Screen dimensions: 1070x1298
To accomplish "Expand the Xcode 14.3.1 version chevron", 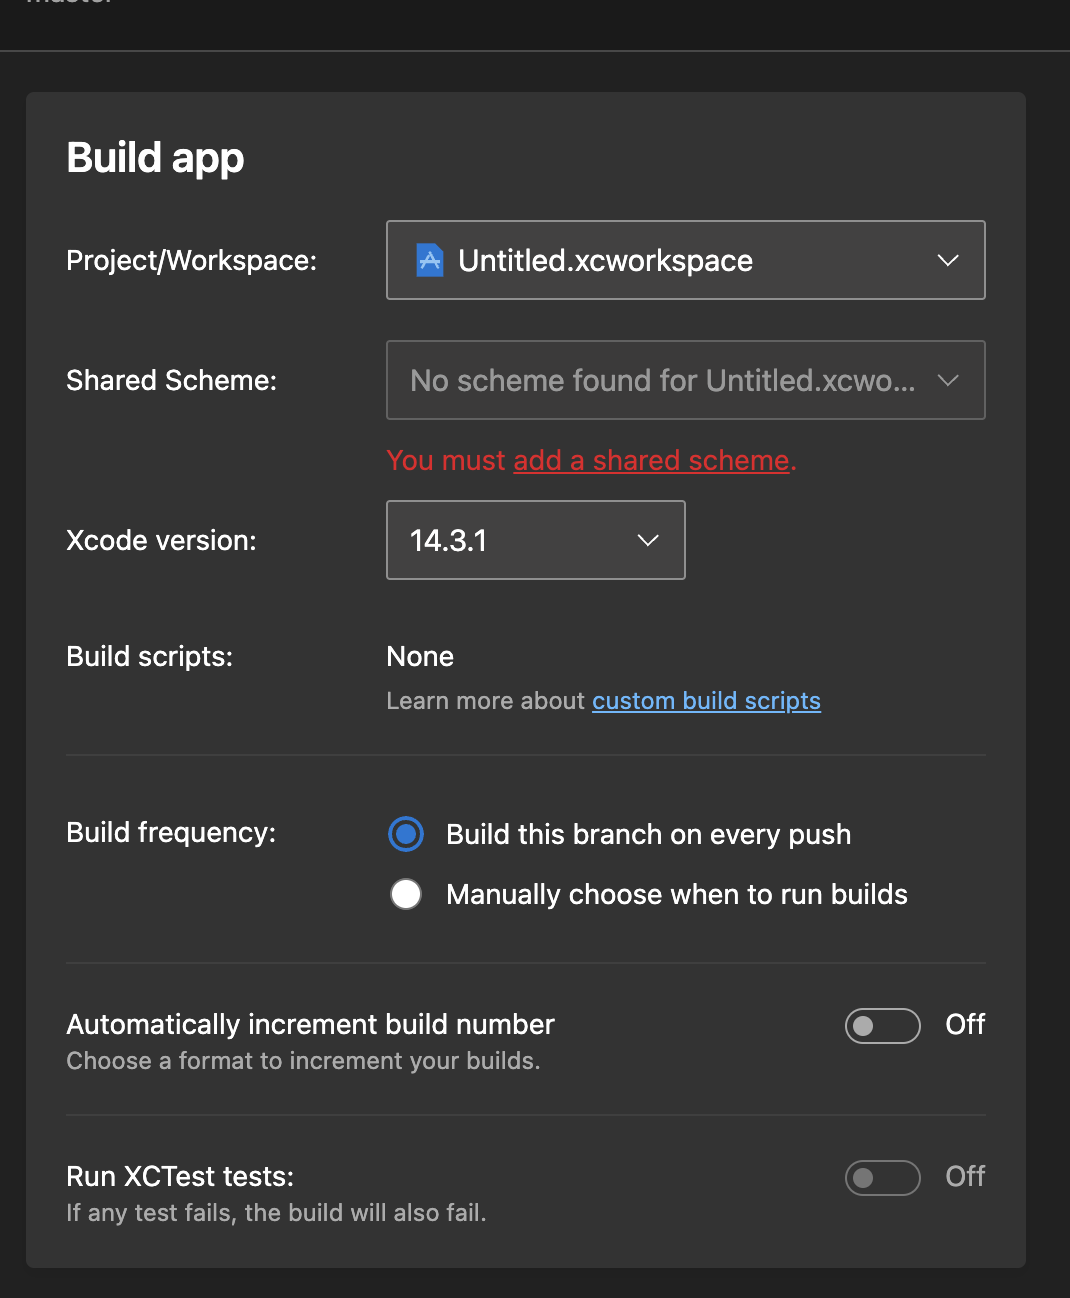I will (x=647, y=540).
